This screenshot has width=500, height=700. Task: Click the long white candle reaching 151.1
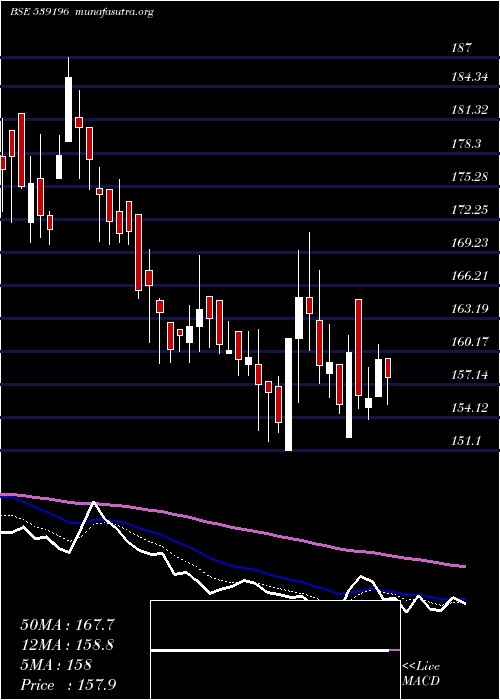point(288,395)
